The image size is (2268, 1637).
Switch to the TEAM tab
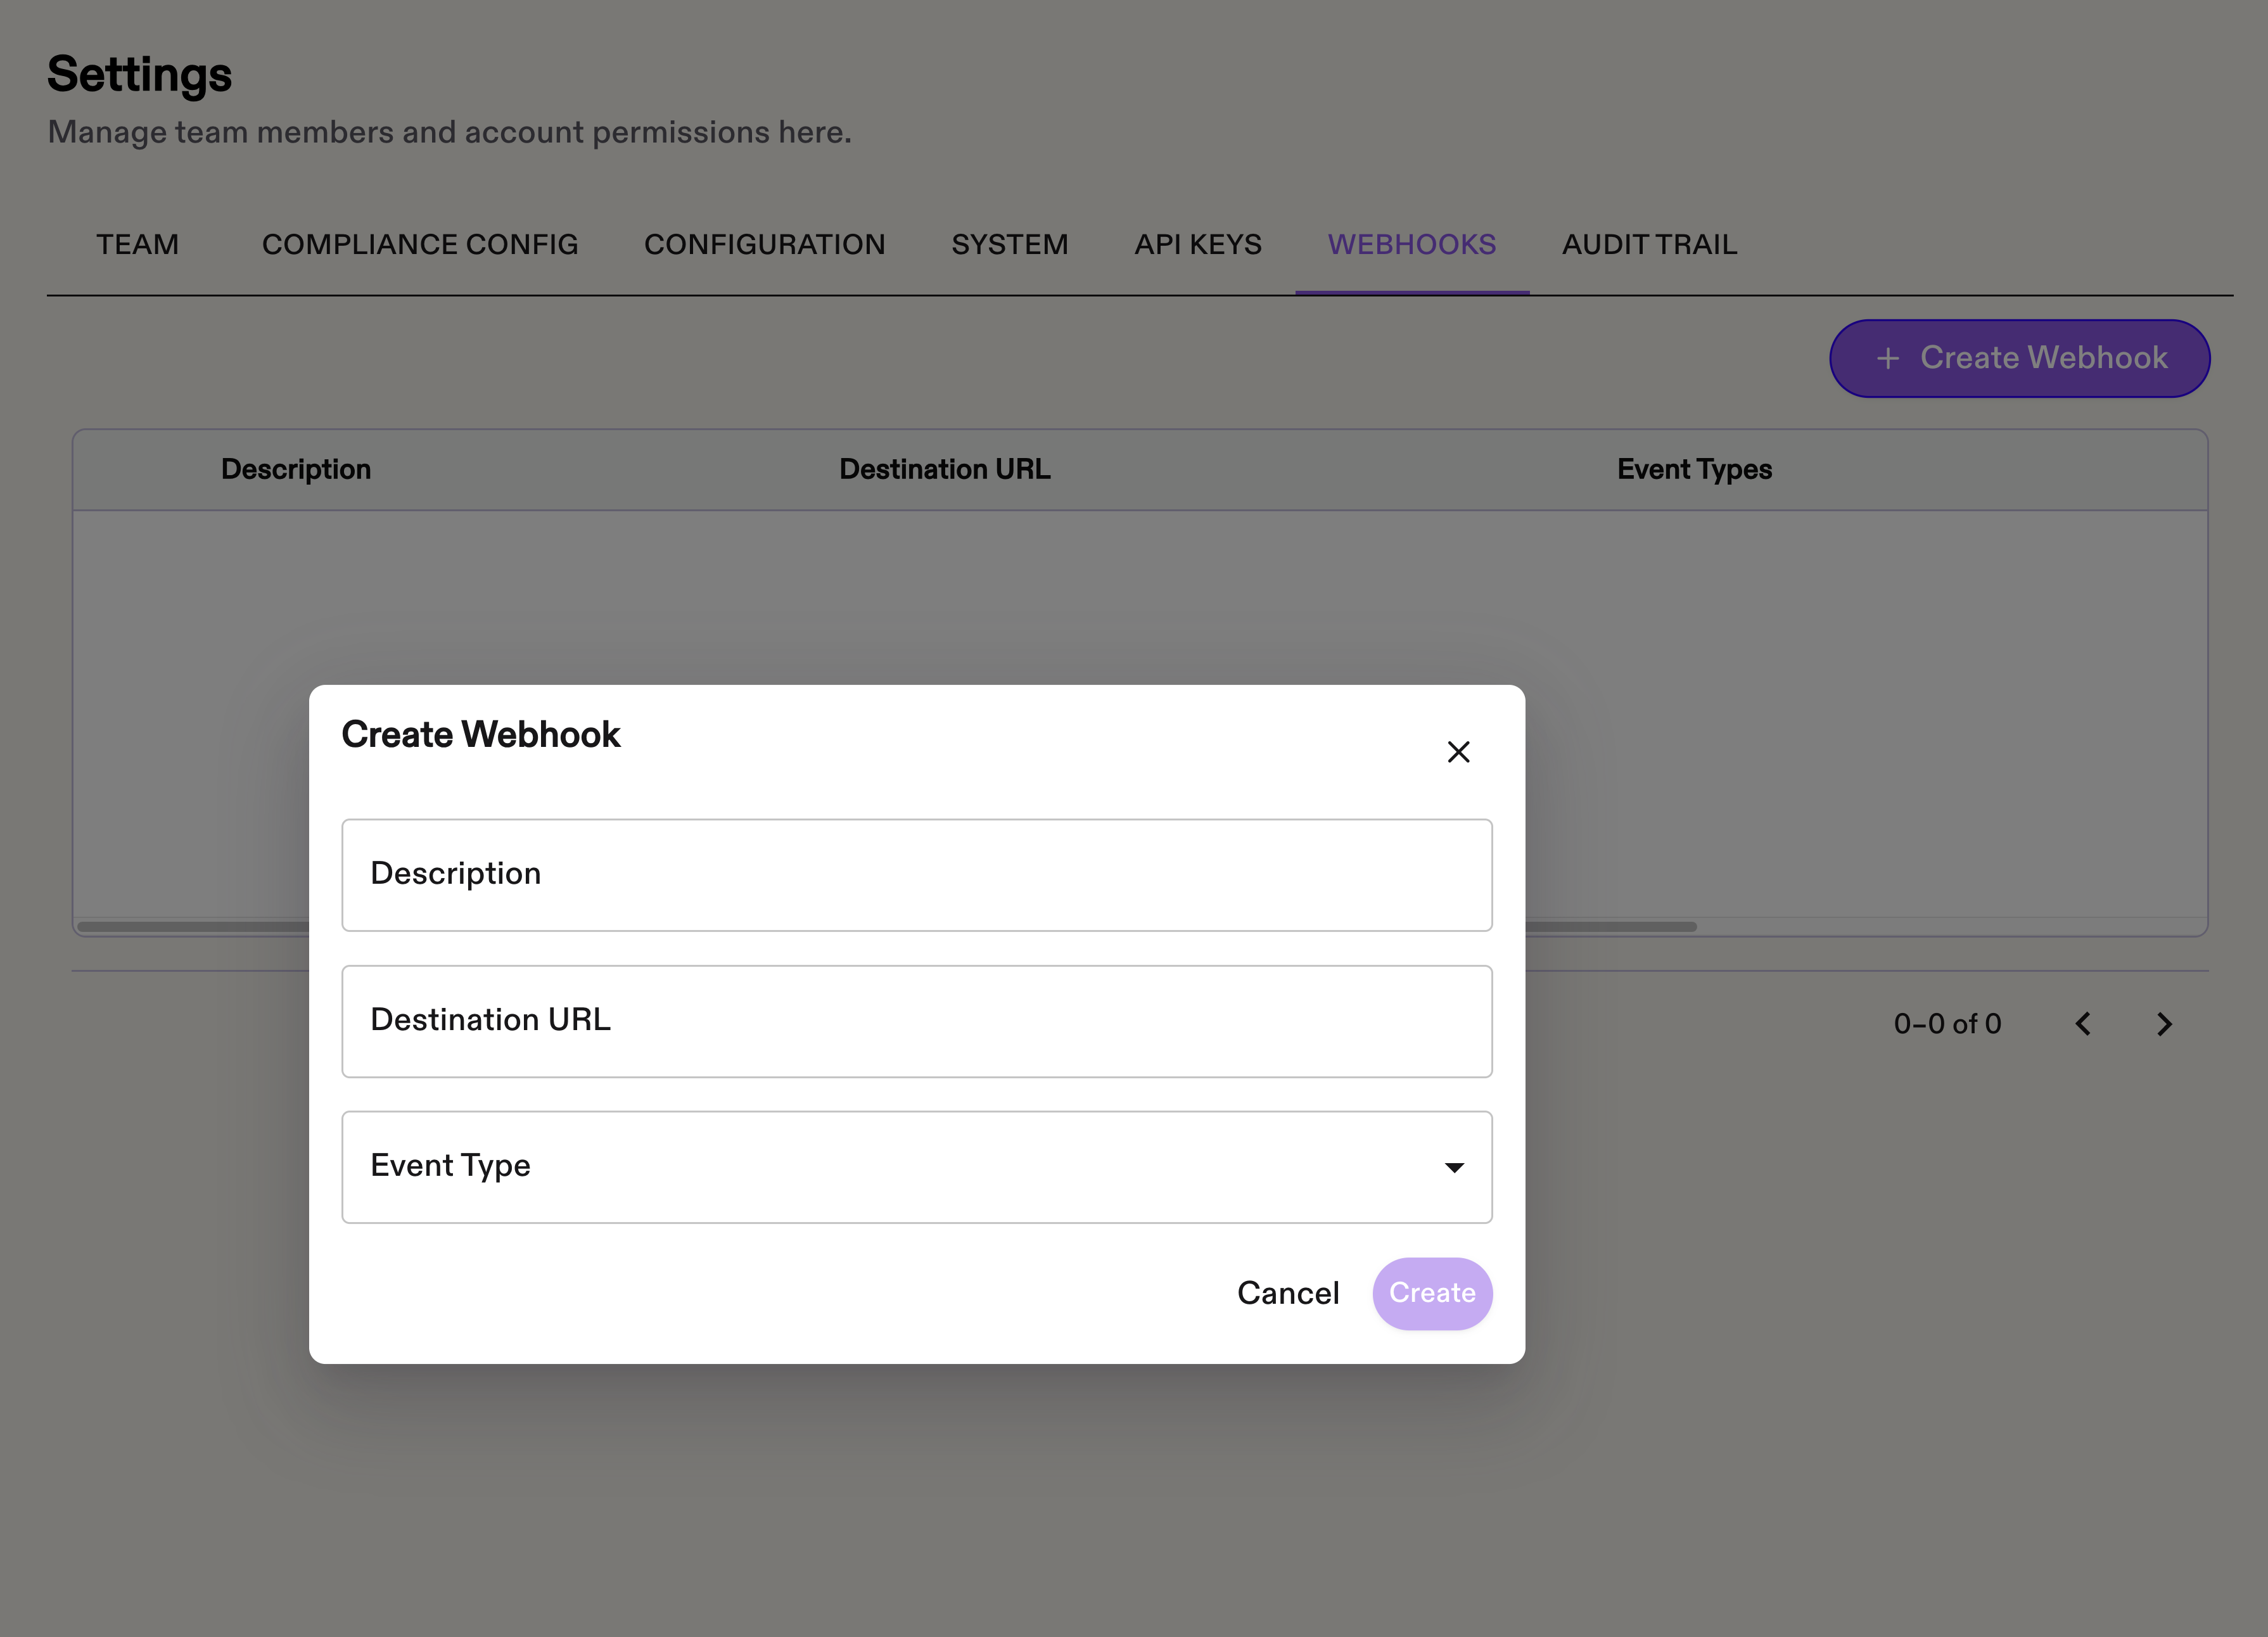pyautogui.click(x=137, y=245)
